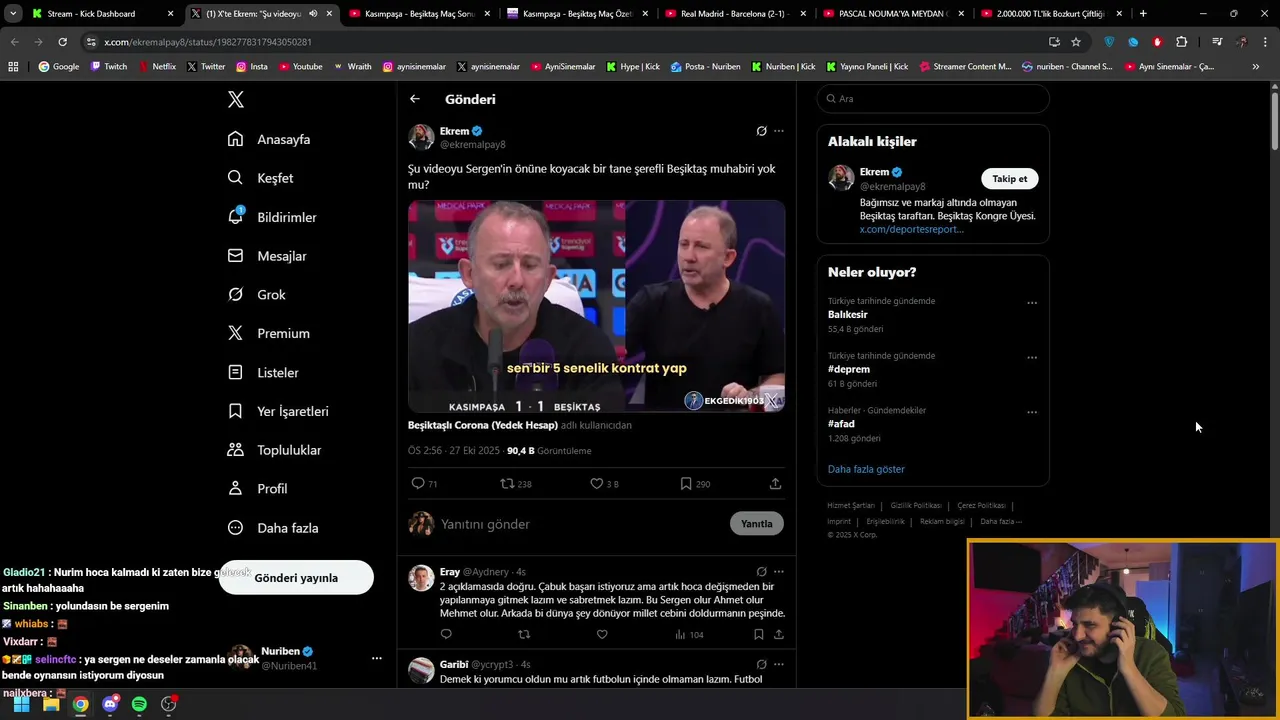The width and height of the screenshot is (1280, 720).
Task: Open Mesajlar in sidebar
Action: tap(267, 256)
